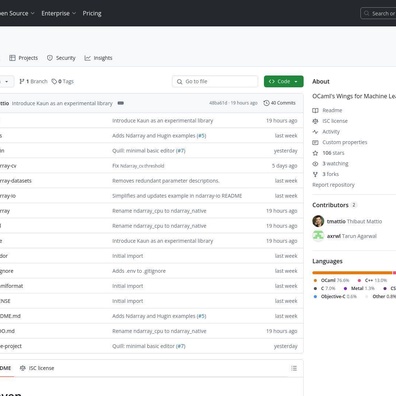Viewport: 396px width, 396px height.
Task: Open the Pricing page
Action: click(92, 13)
